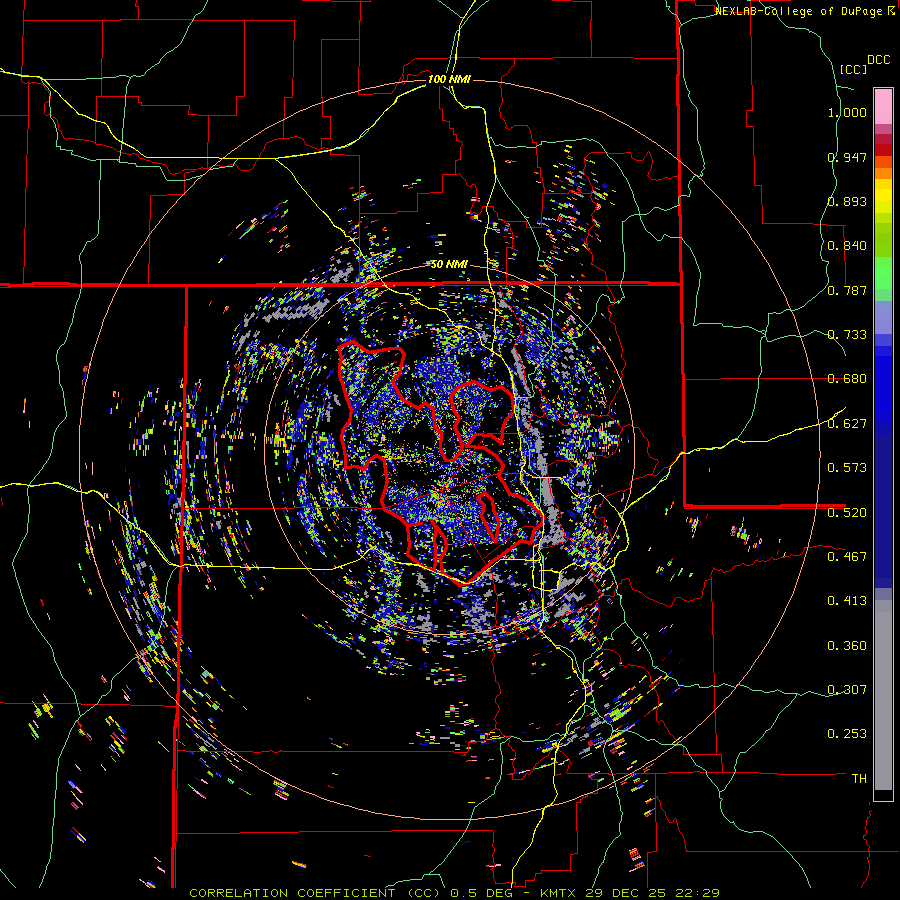Pick the bright green color bar segment

point(883,273)
